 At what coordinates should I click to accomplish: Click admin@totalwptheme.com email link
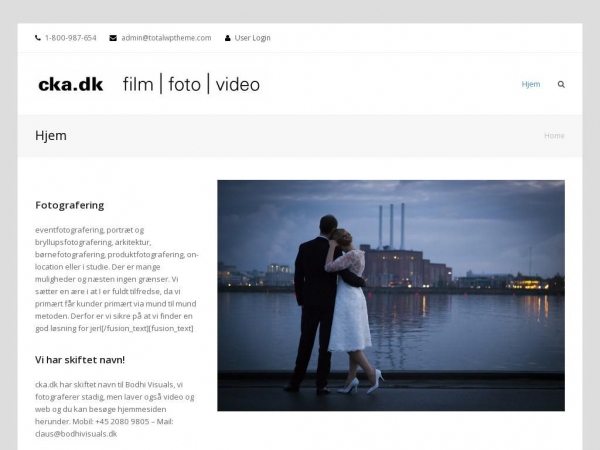166,38
